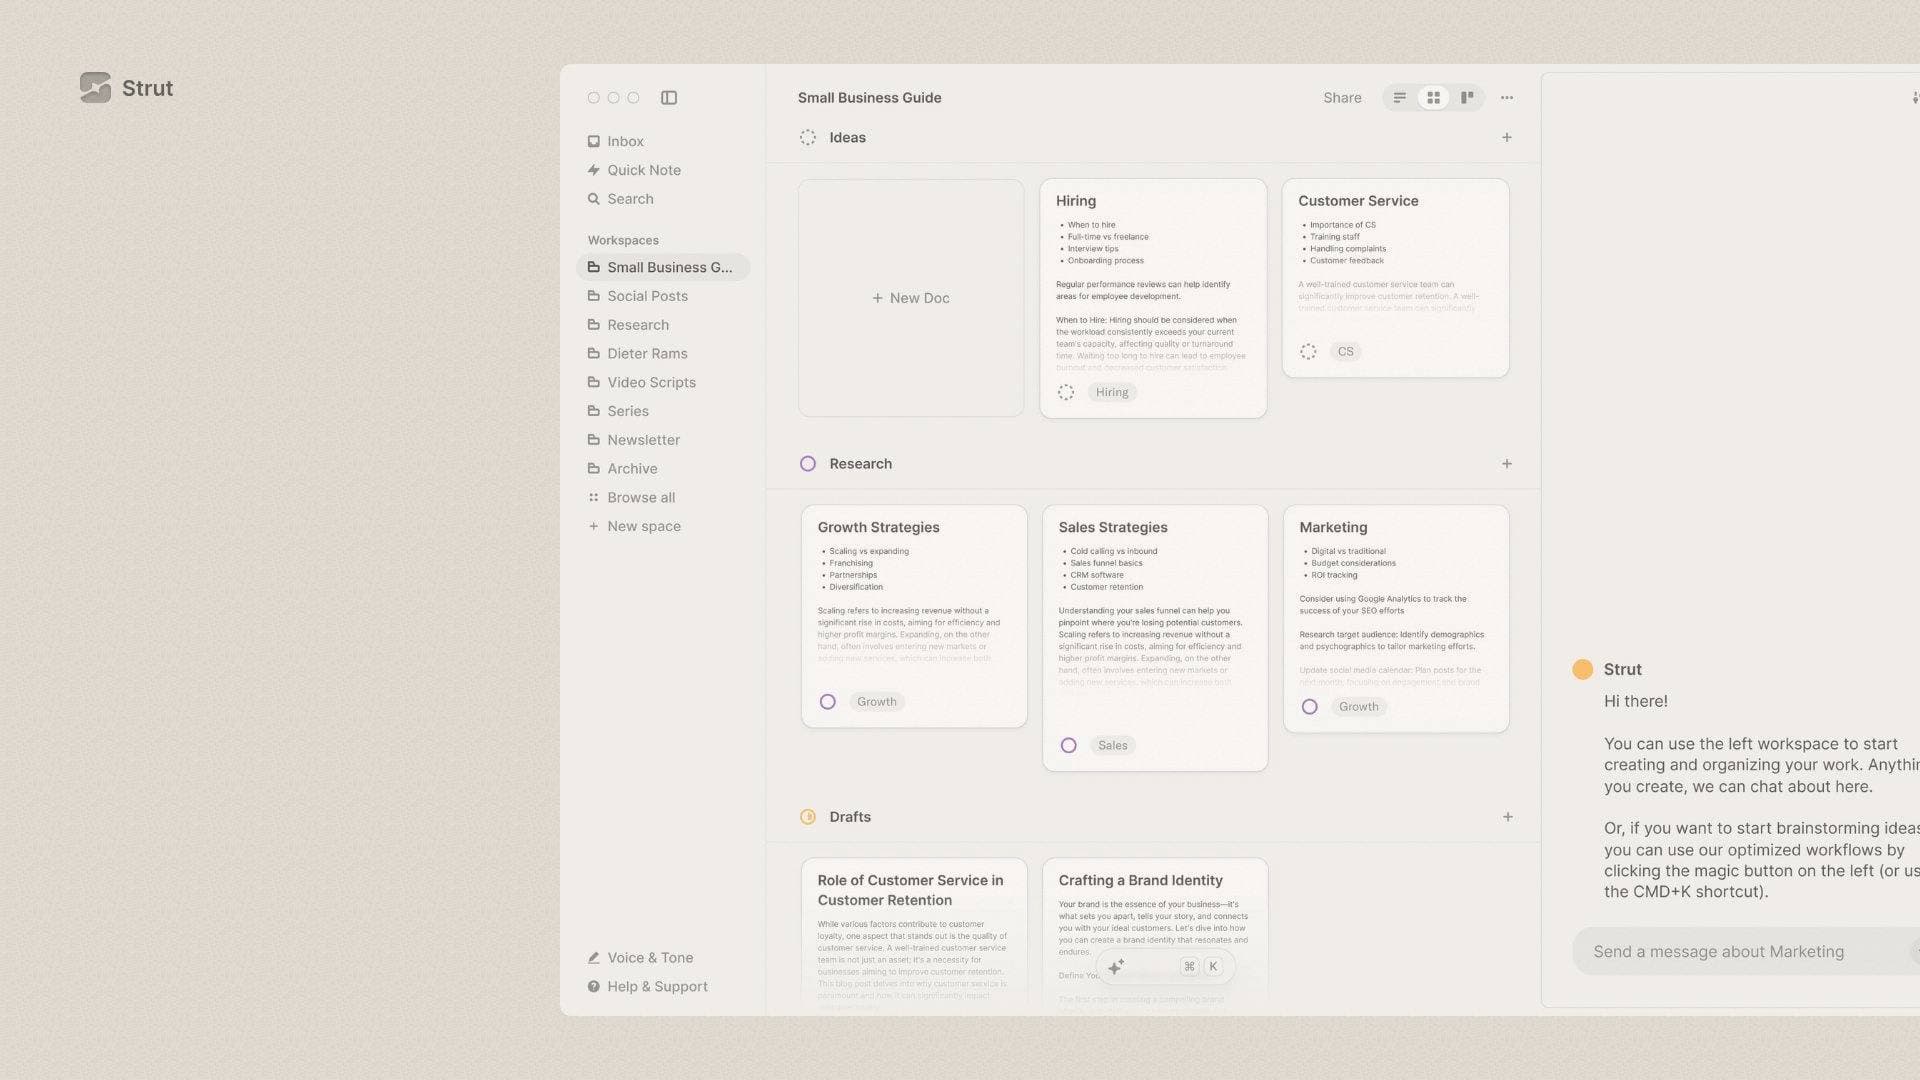Open the ellipsis options menu in the toolbar
This screenshot has width=1920, height=1080.
[1506, 97]
